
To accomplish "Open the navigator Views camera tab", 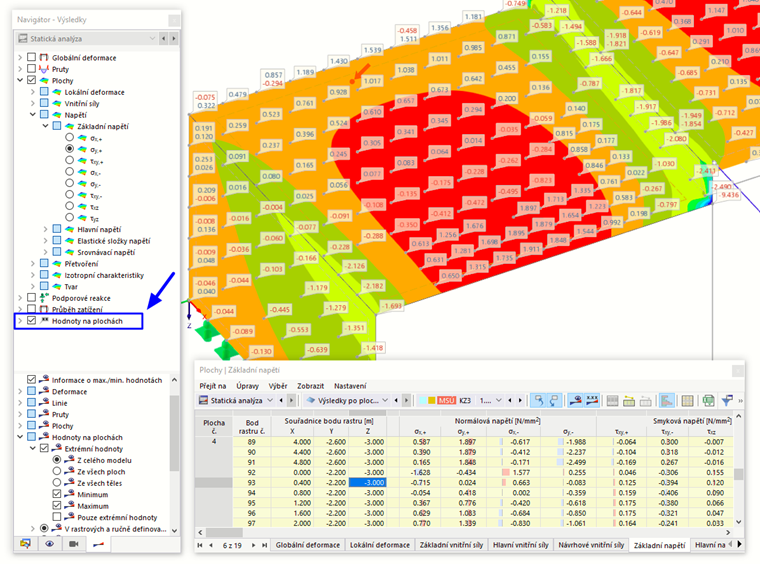I will 74,544.
